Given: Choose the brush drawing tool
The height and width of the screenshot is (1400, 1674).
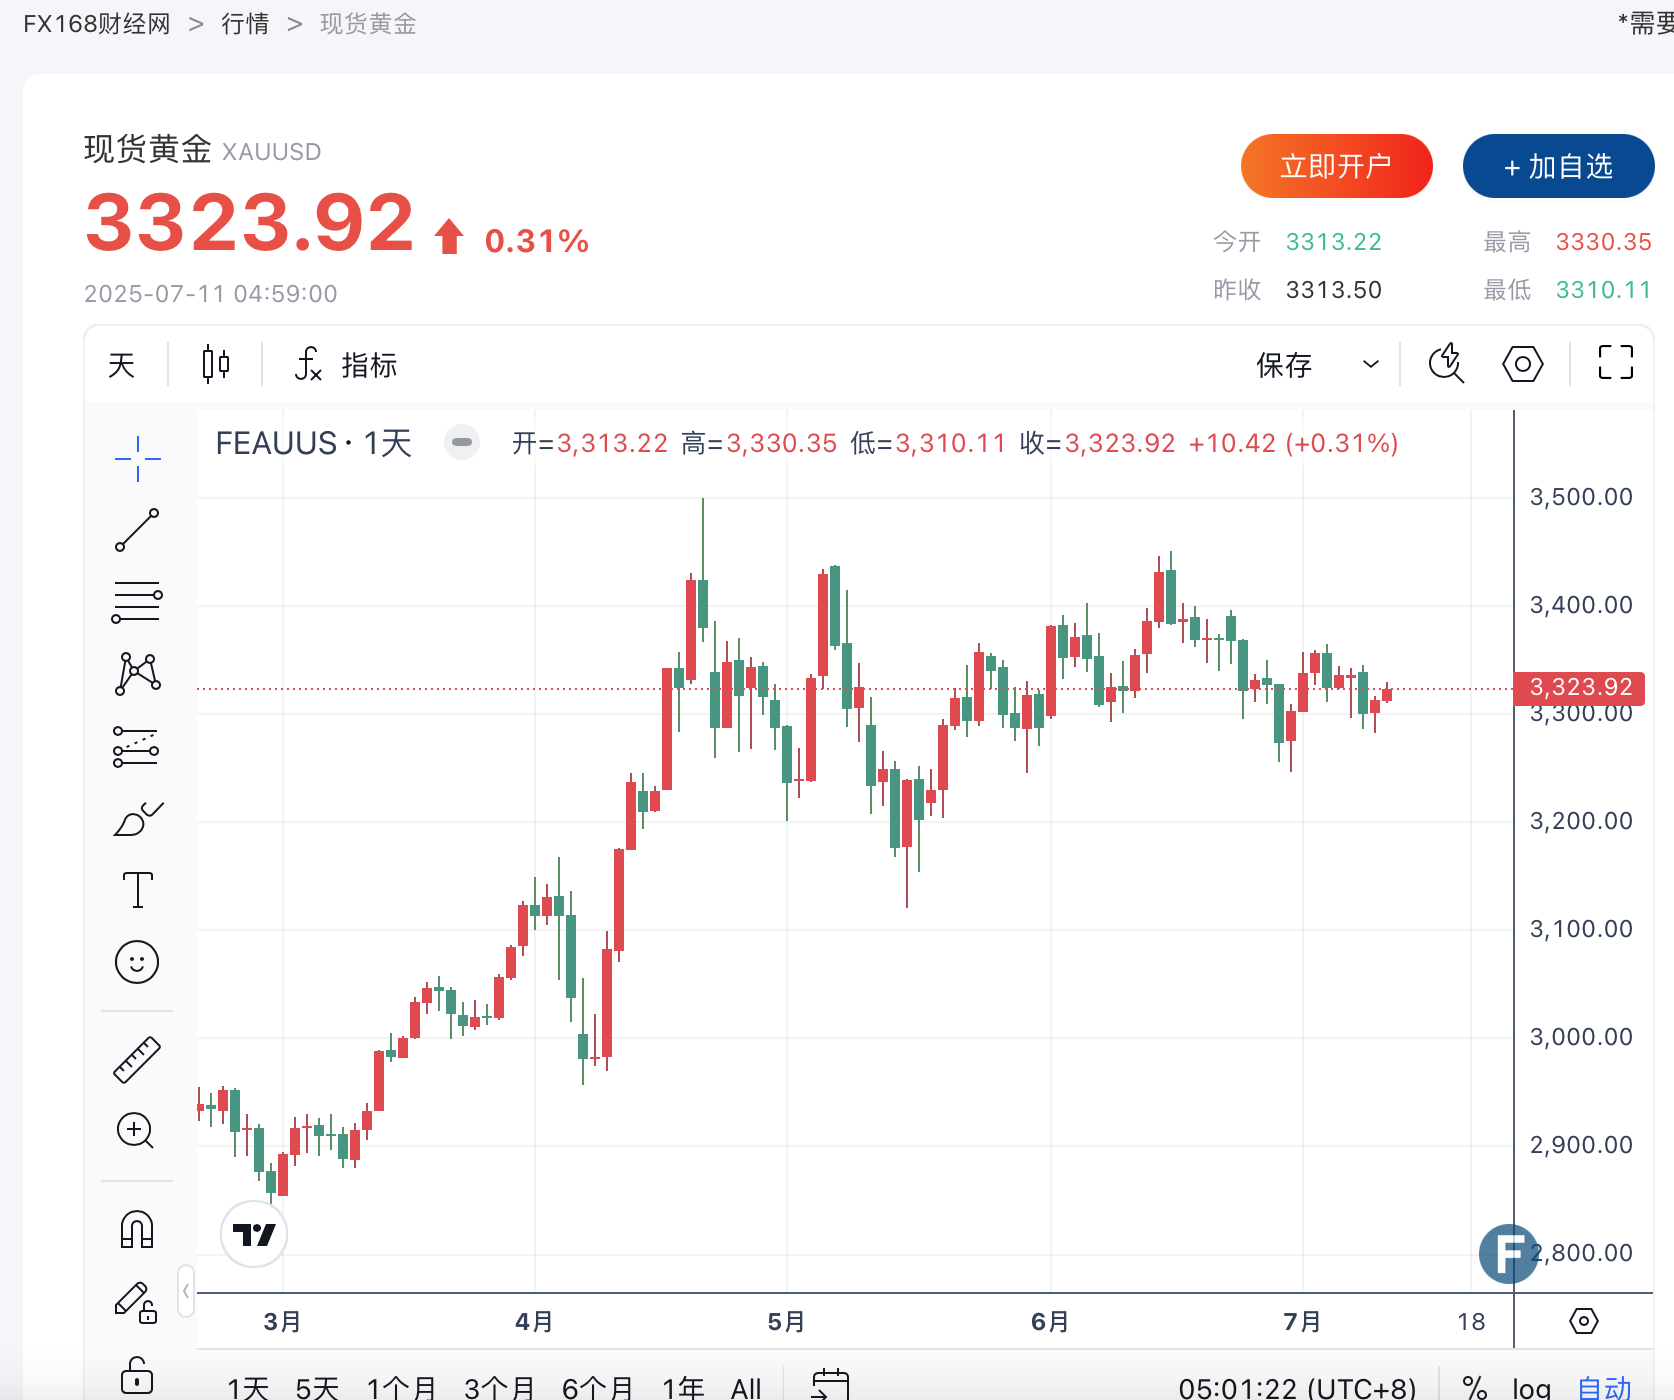Looking at the screenshot, I should point(138,819).
